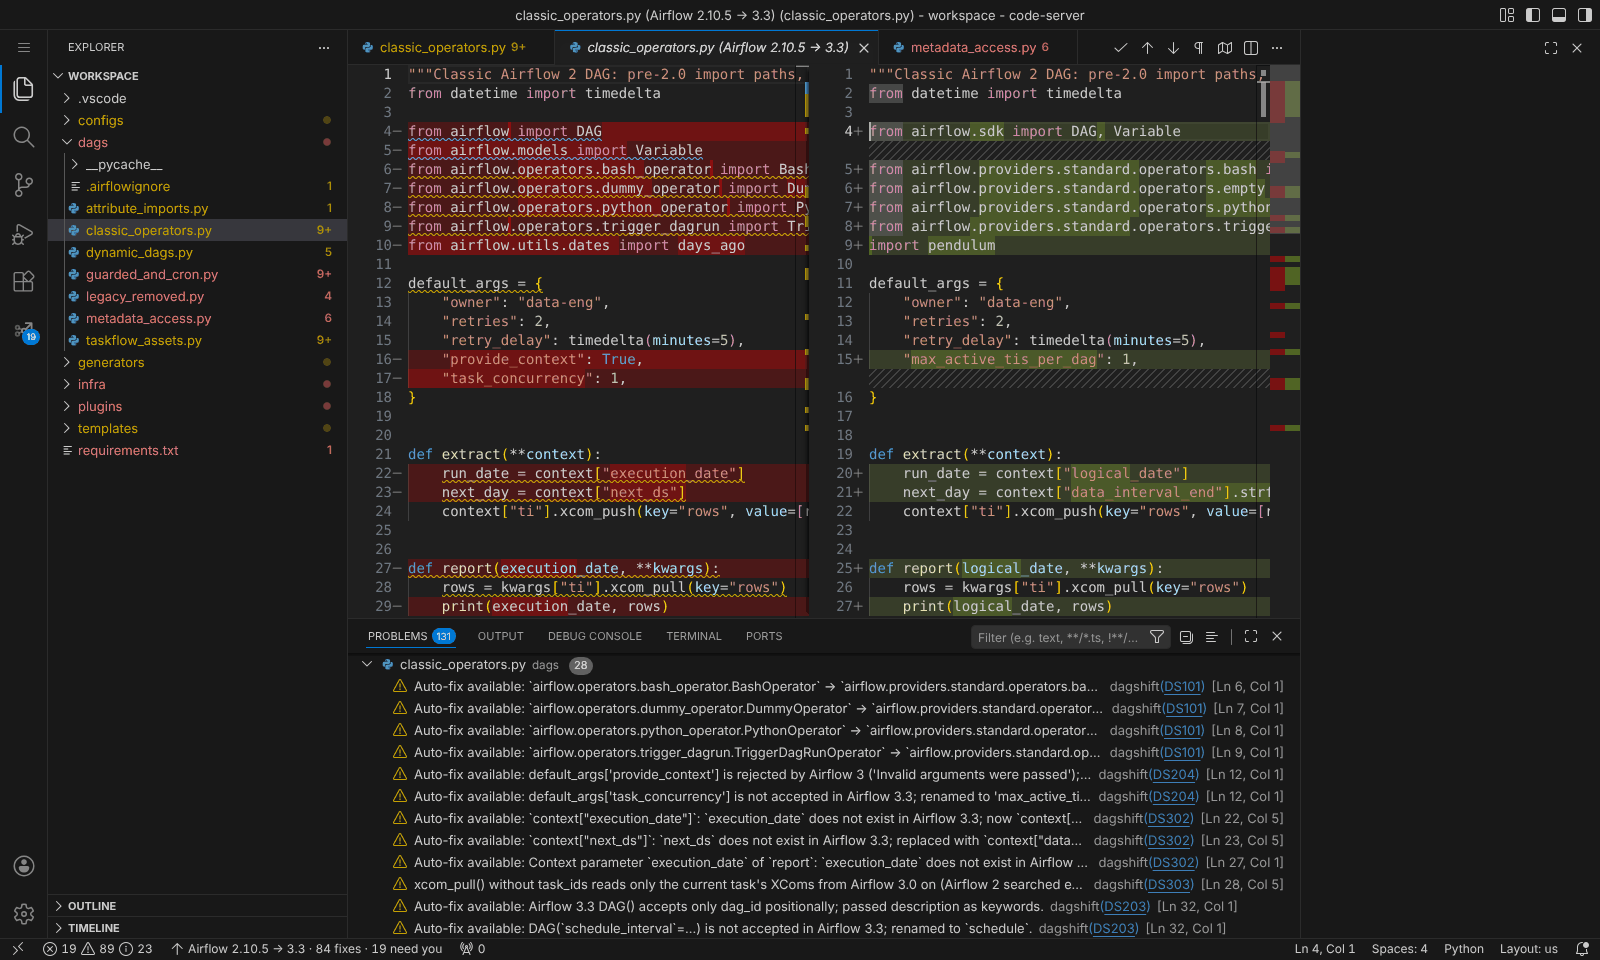Open the Search view in activity bar
The height and width of the screenshot is (960, 1600).
24,137
